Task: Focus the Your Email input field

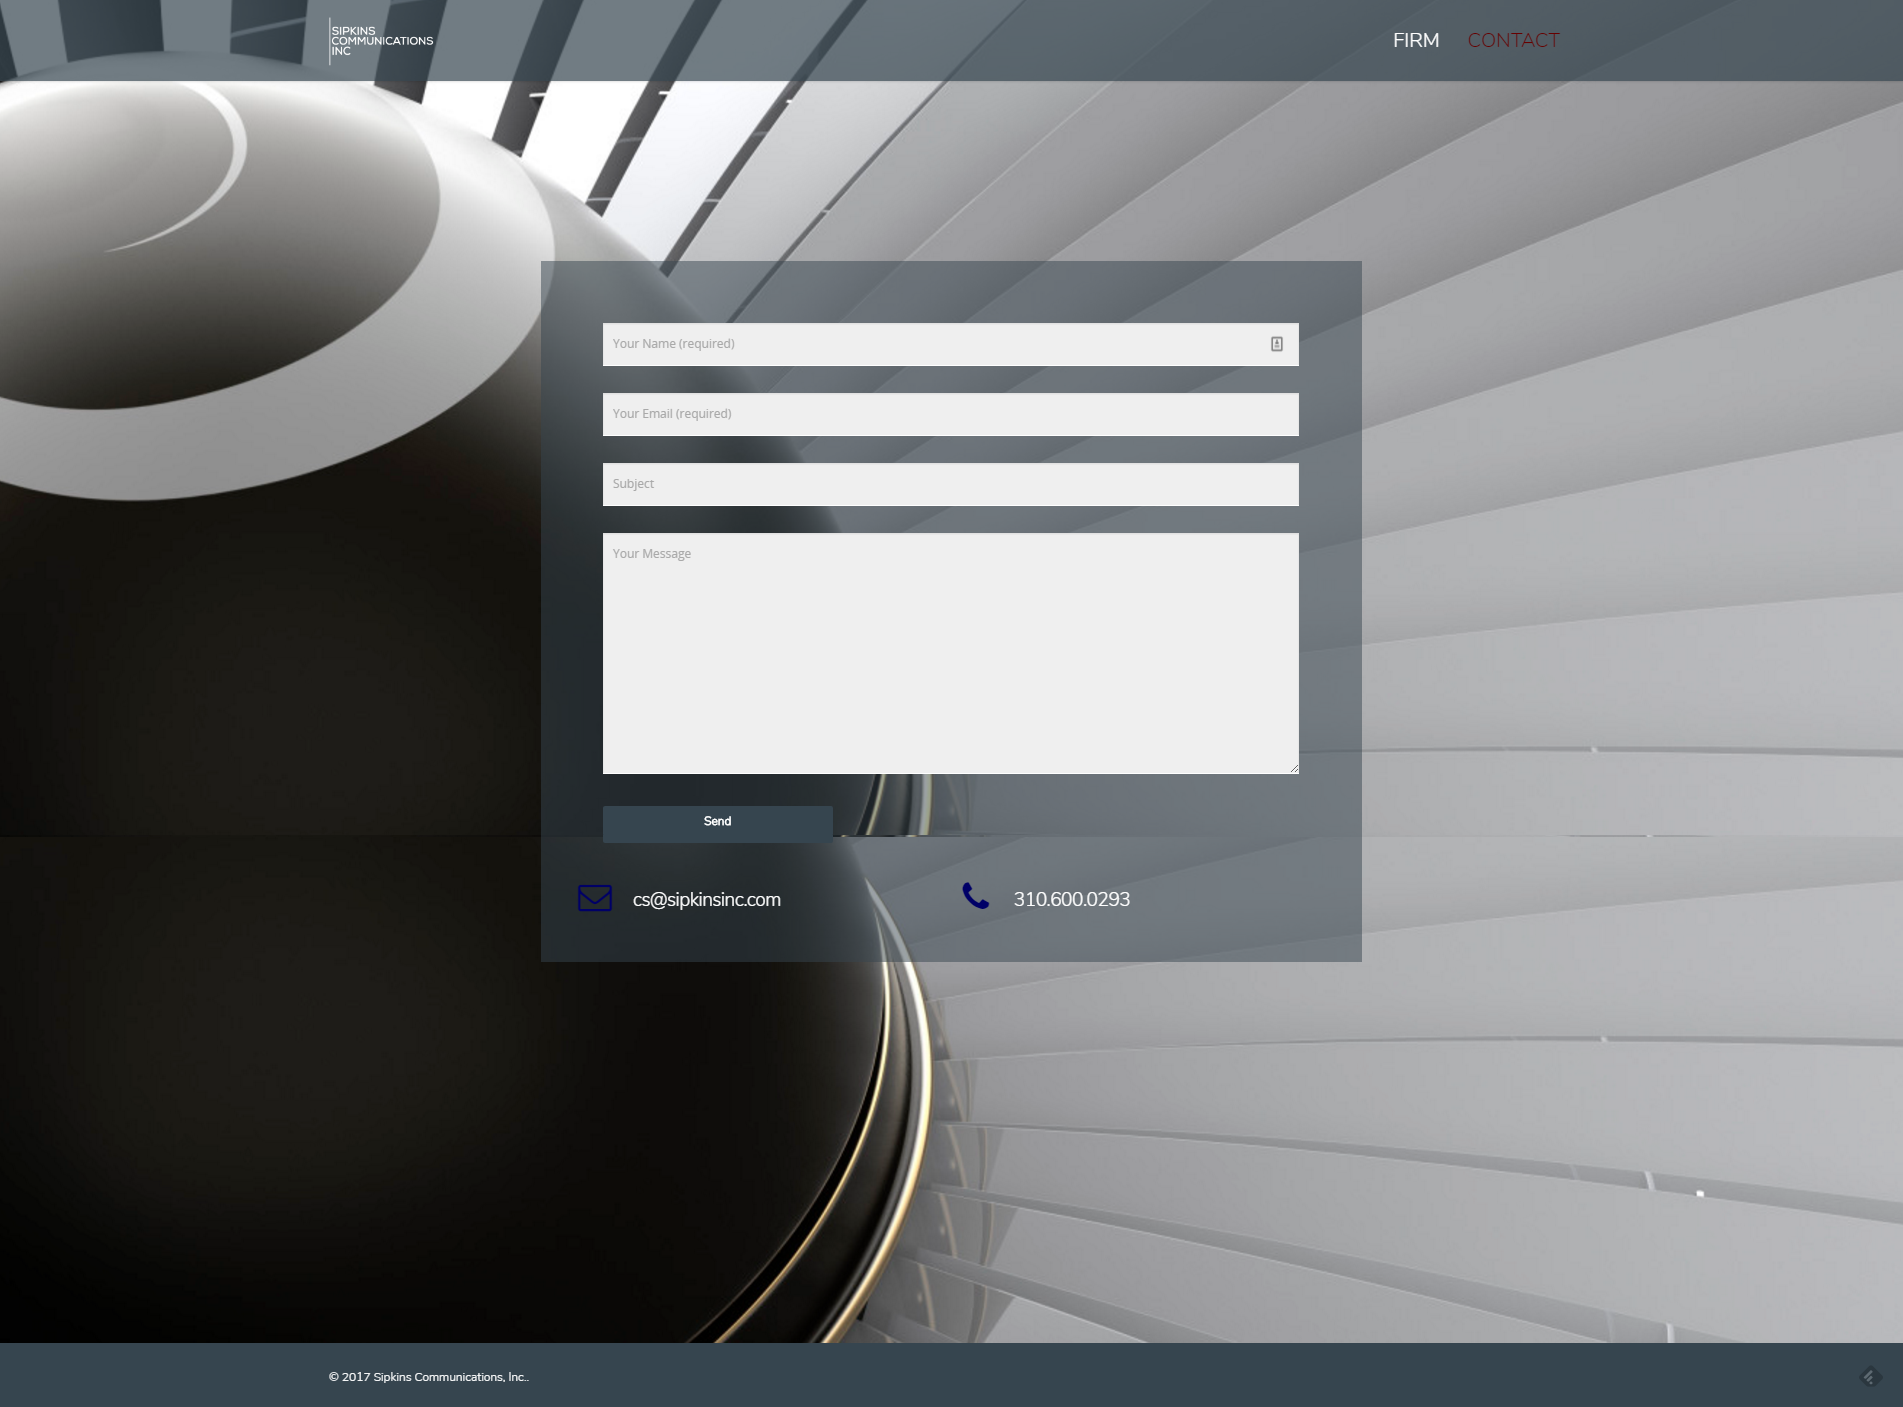Action: (x=950, y=414)
